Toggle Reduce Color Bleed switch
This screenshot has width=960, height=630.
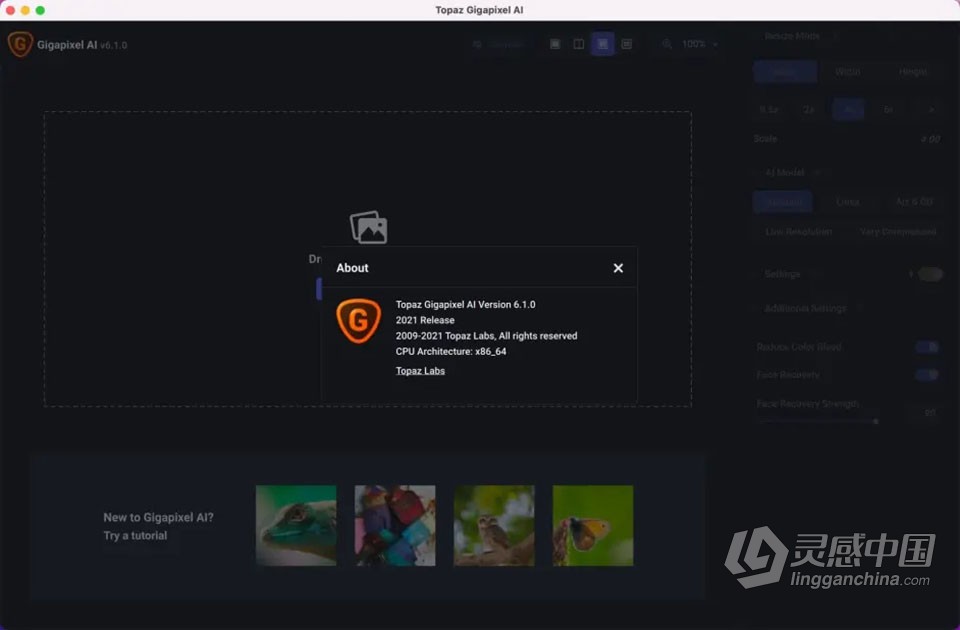927,347
